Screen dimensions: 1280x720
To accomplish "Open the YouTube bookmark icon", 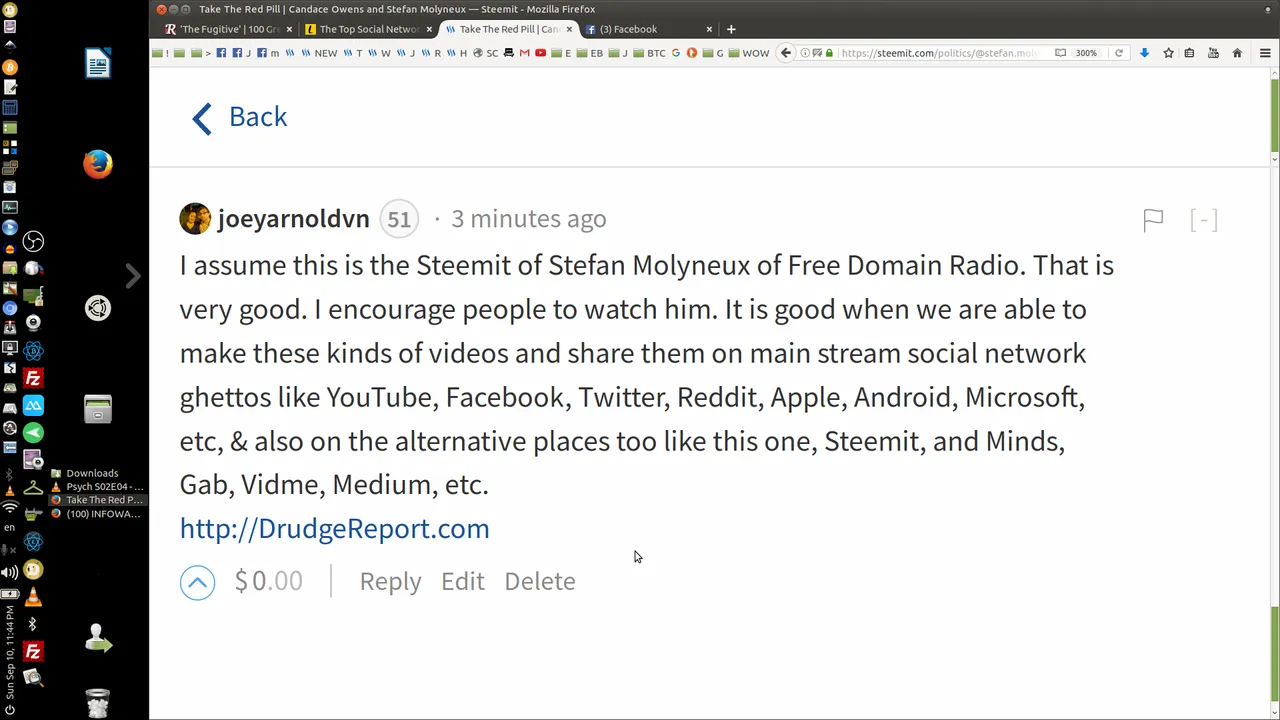I will click(x=540, y=53).
